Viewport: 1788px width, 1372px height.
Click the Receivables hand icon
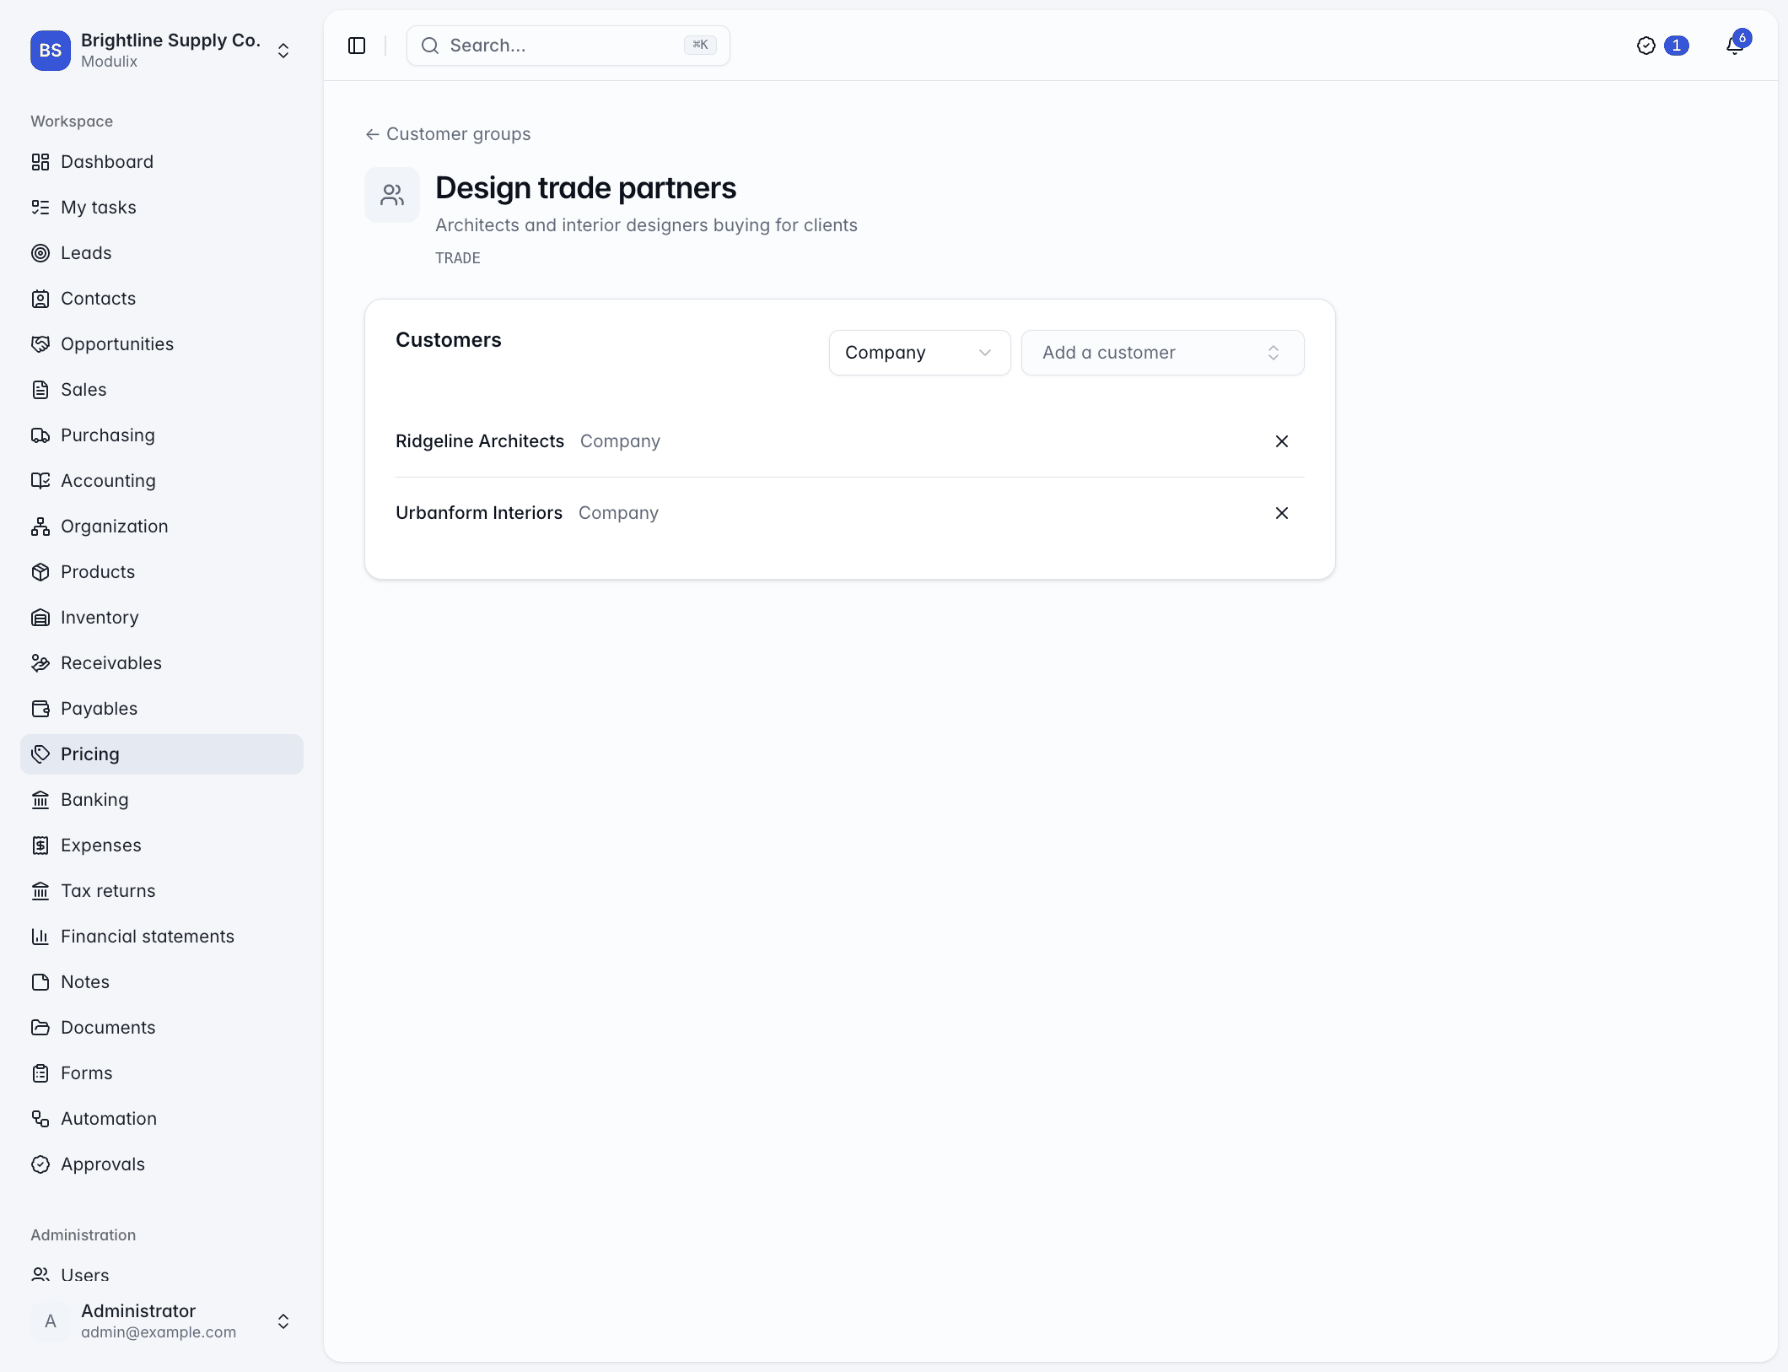pos(40,663)
